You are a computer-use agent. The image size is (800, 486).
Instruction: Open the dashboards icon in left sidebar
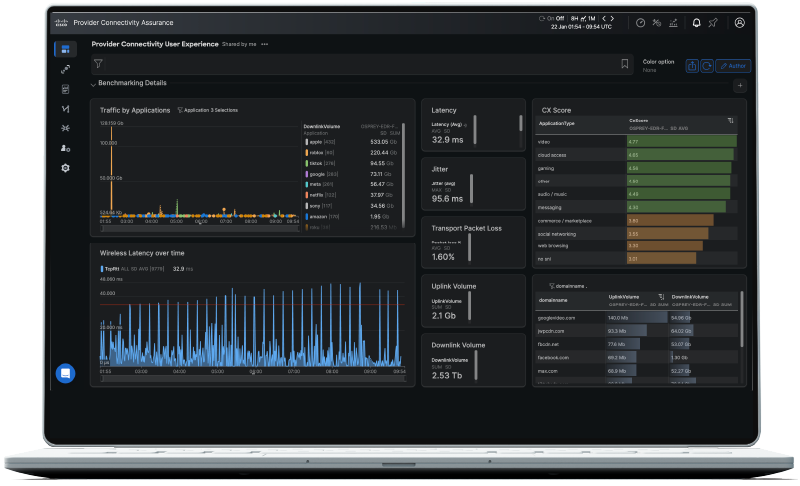tap(65, 49)
